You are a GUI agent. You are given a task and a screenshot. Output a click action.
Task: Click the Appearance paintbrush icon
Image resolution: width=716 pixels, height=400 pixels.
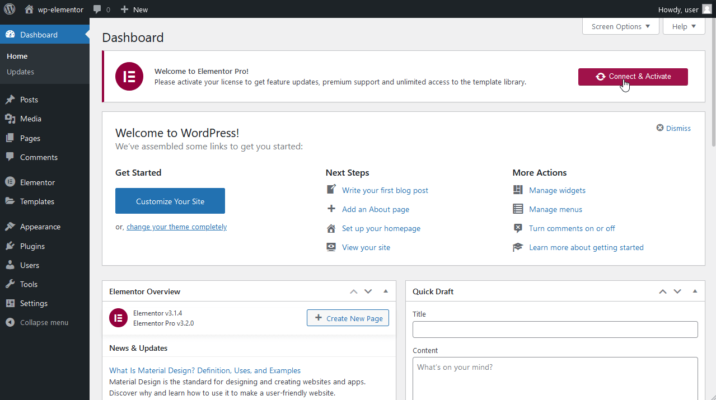click(x=9, y=227)
